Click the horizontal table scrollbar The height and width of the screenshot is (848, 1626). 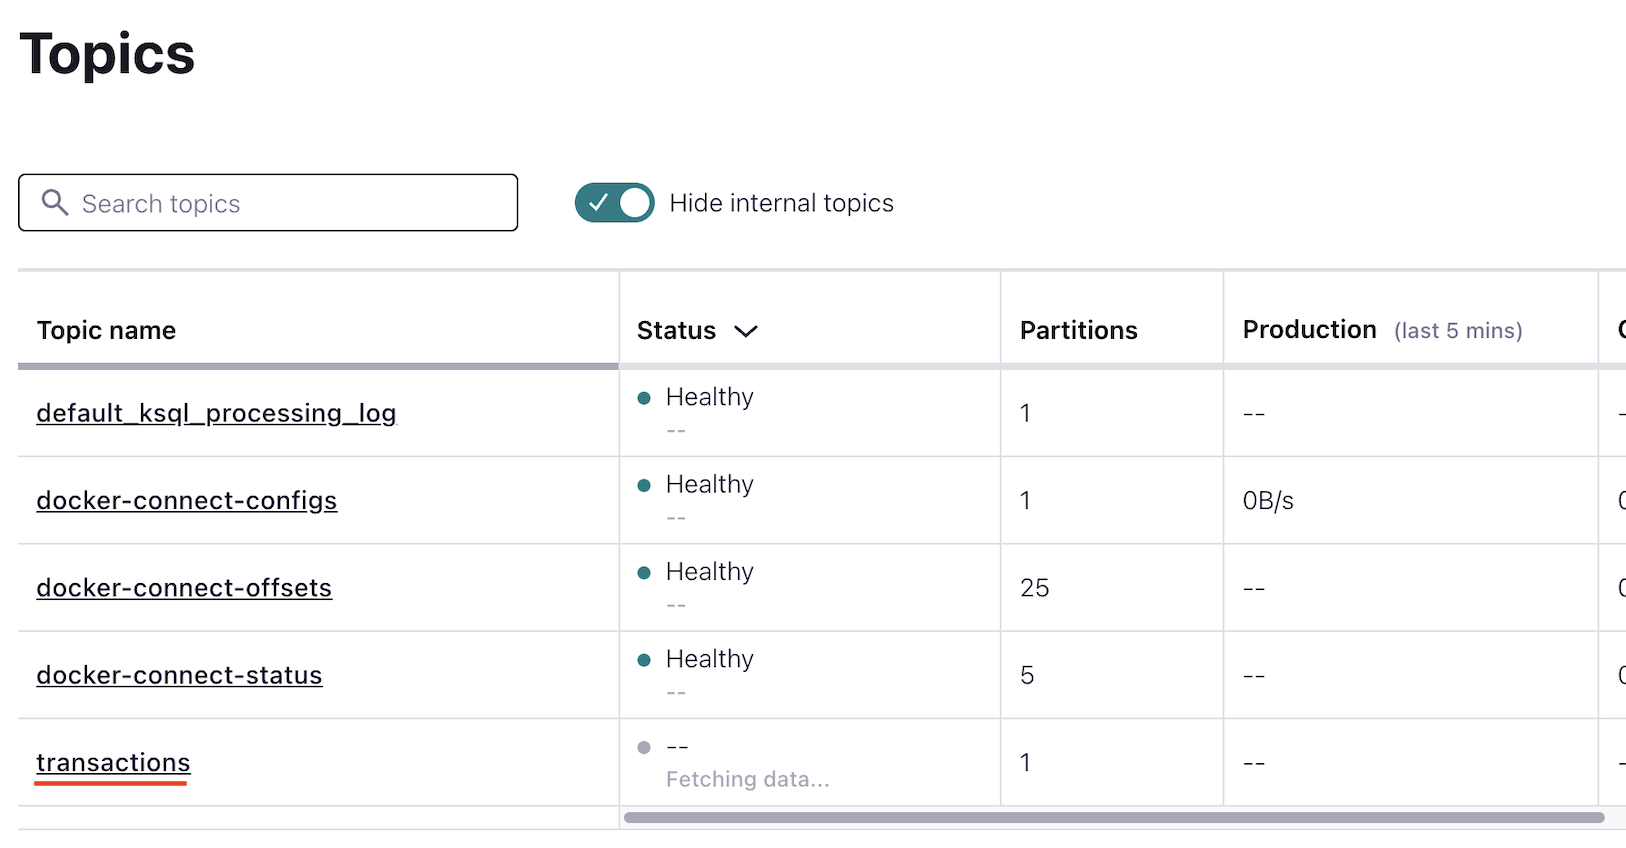1114,818
